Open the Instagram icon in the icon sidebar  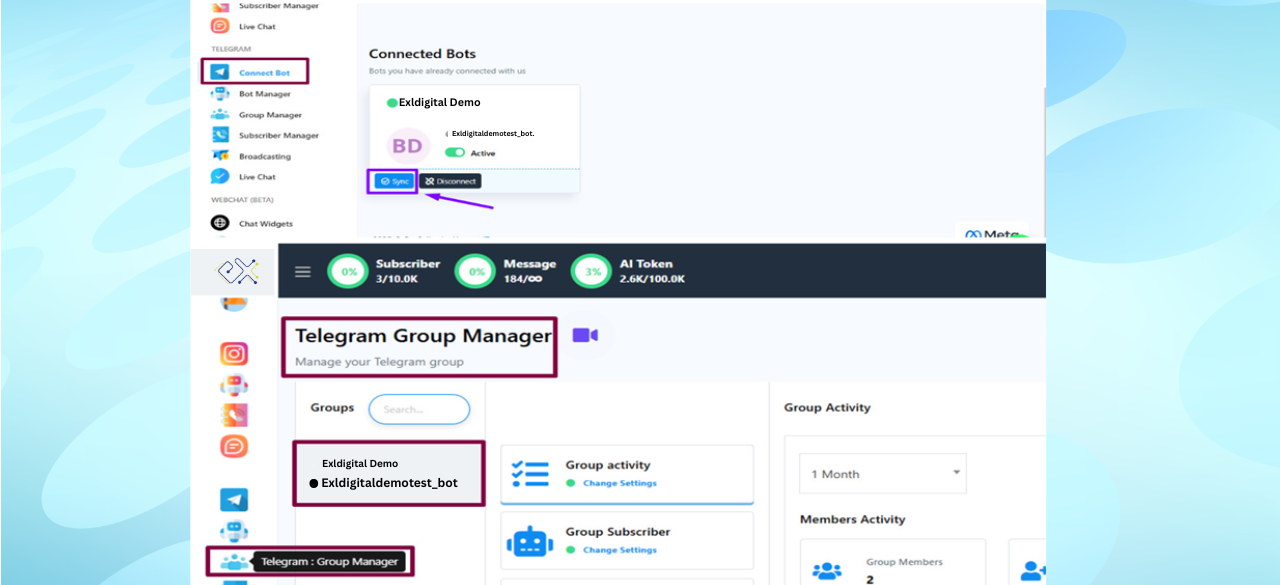234,354
